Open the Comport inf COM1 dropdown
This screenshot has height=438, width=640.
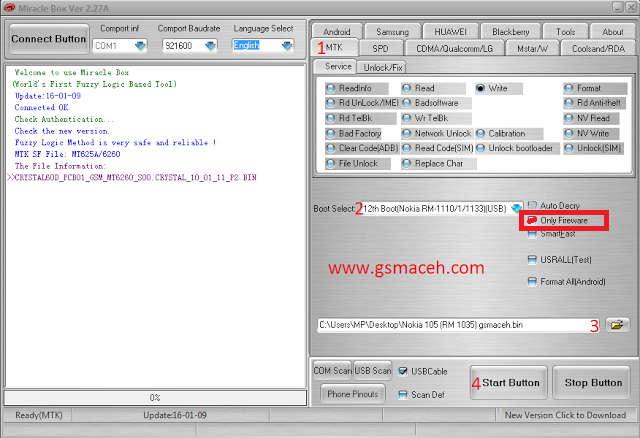point(140,46)
